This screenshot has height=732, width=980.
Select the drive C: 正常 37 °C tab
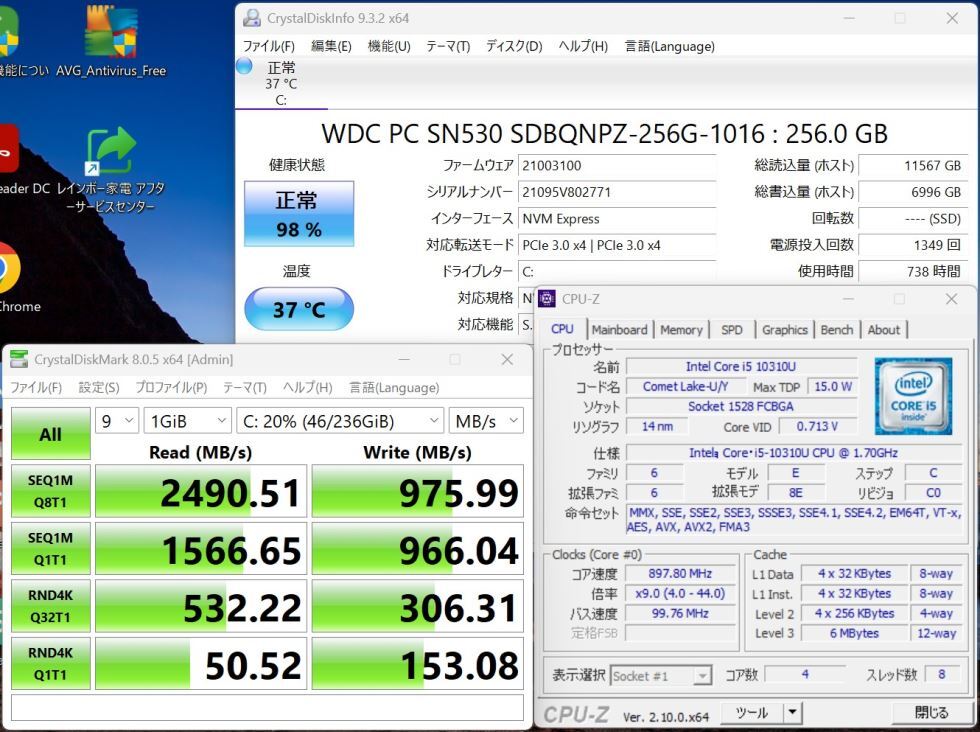(281, 83)
